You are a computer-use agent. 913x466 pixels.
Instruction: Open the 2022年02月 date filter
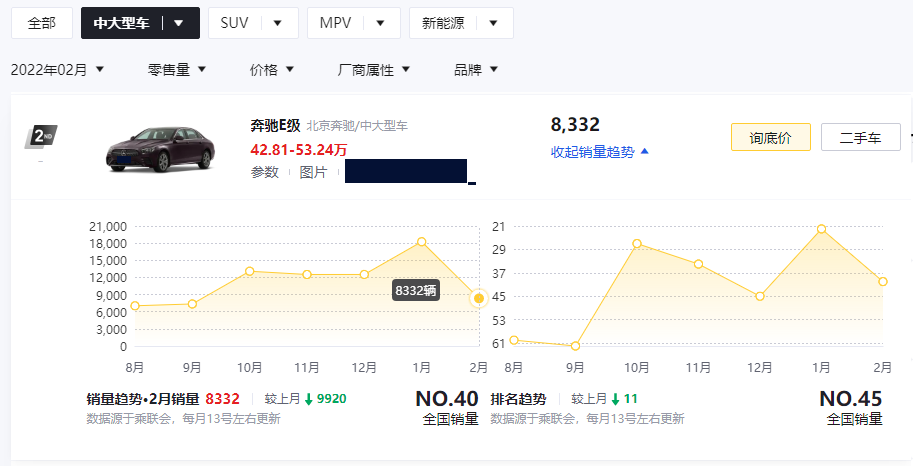coord(57,70)
